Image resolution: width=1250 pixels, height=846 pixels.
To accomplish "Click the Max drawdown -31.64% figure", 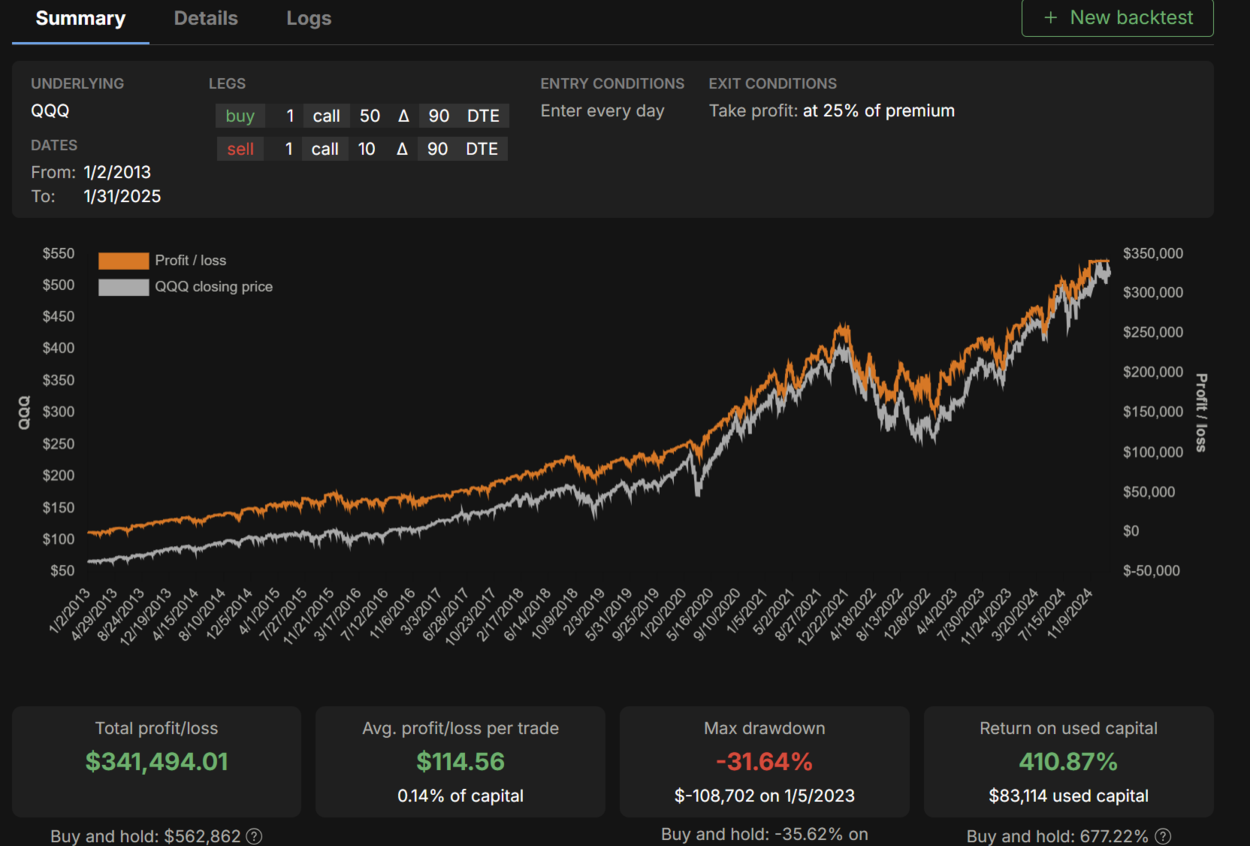I will 764,762.
